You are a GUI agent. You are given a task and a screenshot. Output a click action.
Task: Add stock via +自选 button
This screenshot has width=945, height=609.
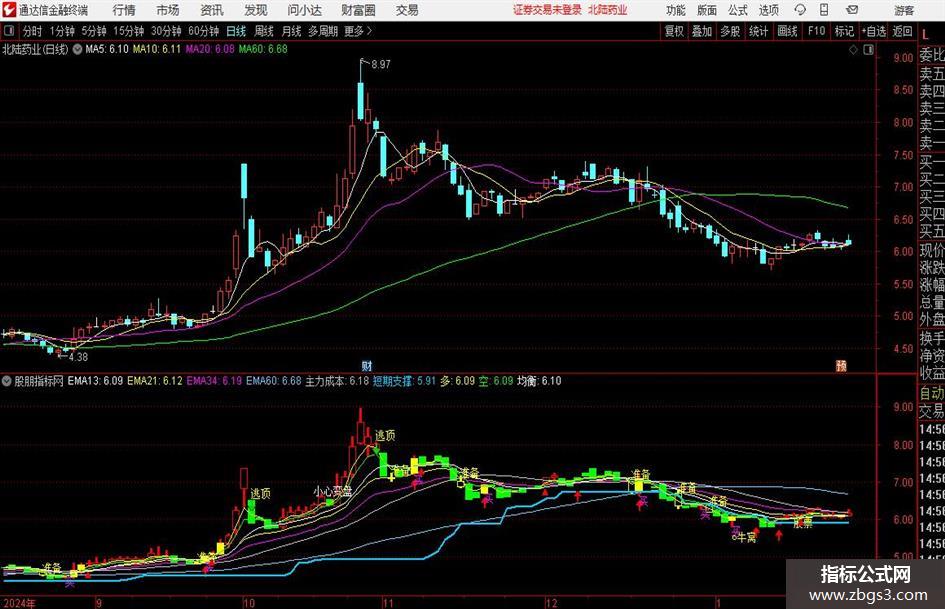(x=874, y=31)
